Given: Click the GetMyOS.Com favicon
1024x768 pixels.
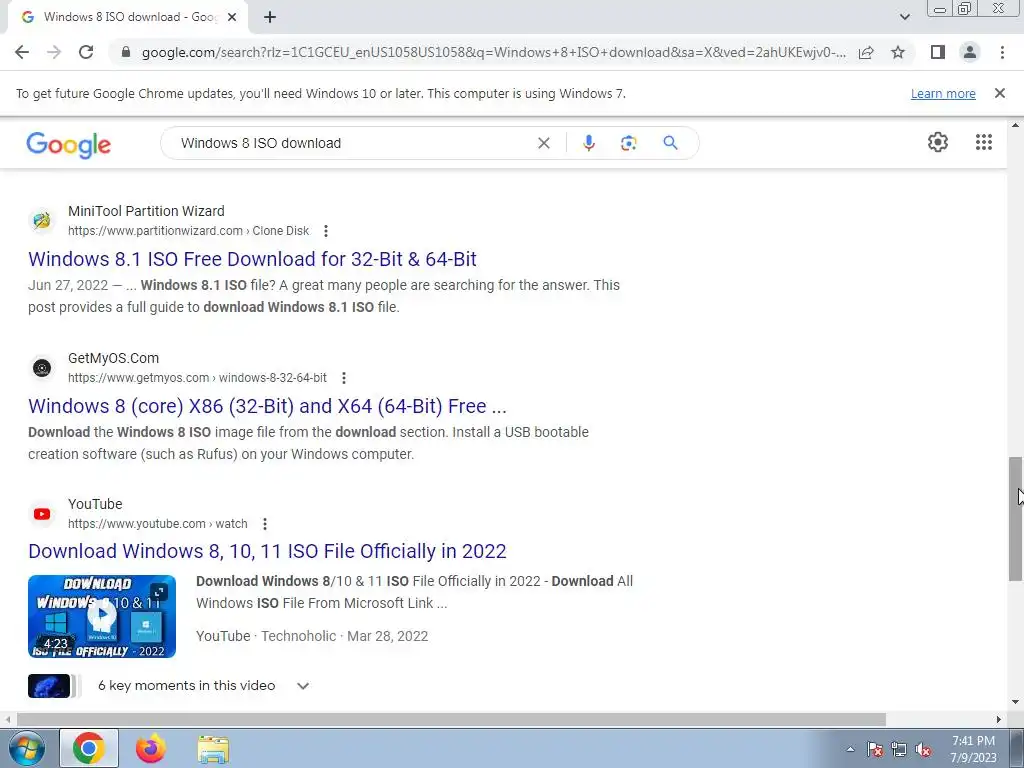Looking at the screenshot, I should (x=42, y=368).
